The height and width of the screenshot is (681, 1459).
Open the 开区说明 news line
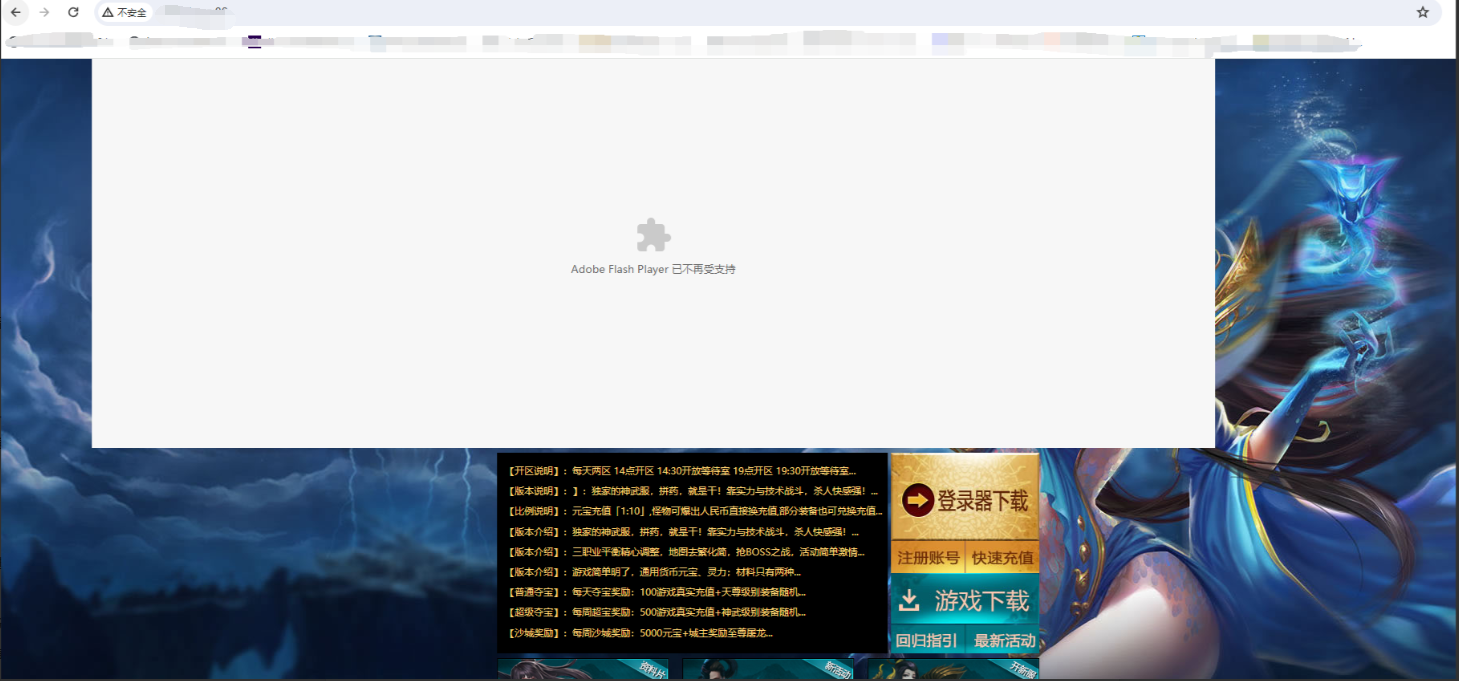682,471
